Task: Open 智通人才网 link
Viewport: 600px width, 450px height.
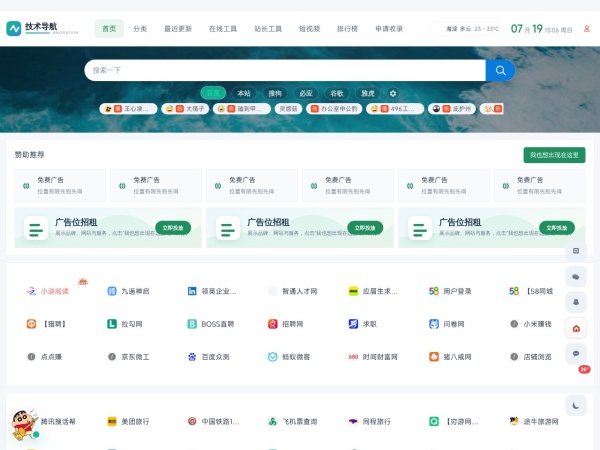Action: click(x=300, y=291)
